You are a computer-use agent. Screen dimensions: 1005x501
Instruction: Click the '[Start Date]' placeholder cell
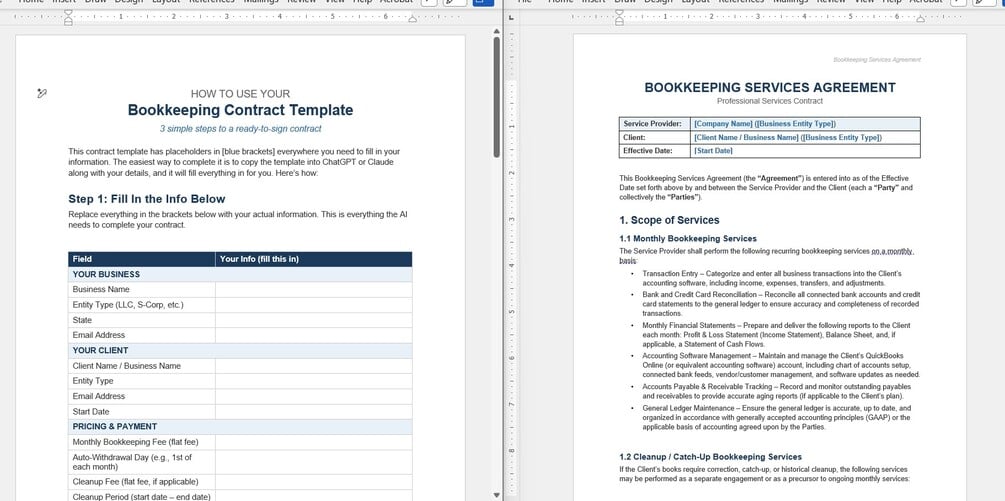(x=805, y=151)
